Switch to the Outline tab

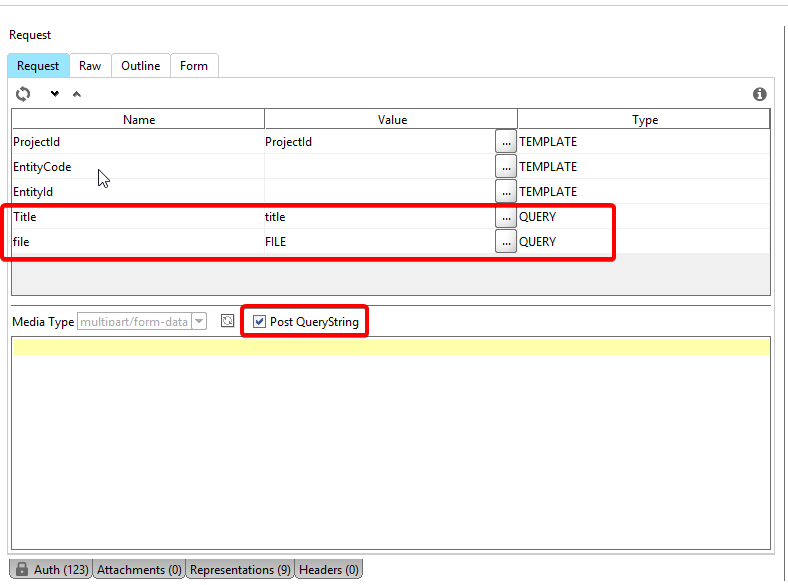[140, 66]
